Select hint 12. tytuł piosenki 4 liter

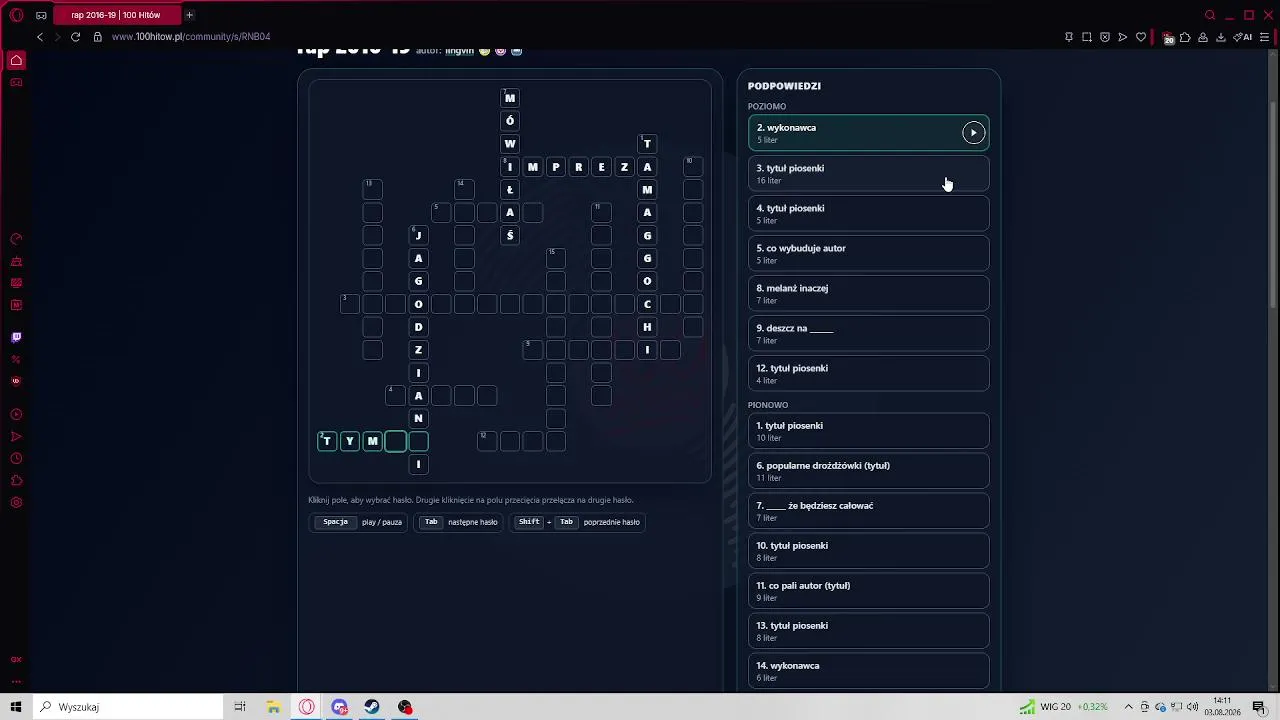pyautogui.click(x=868, y=373)
